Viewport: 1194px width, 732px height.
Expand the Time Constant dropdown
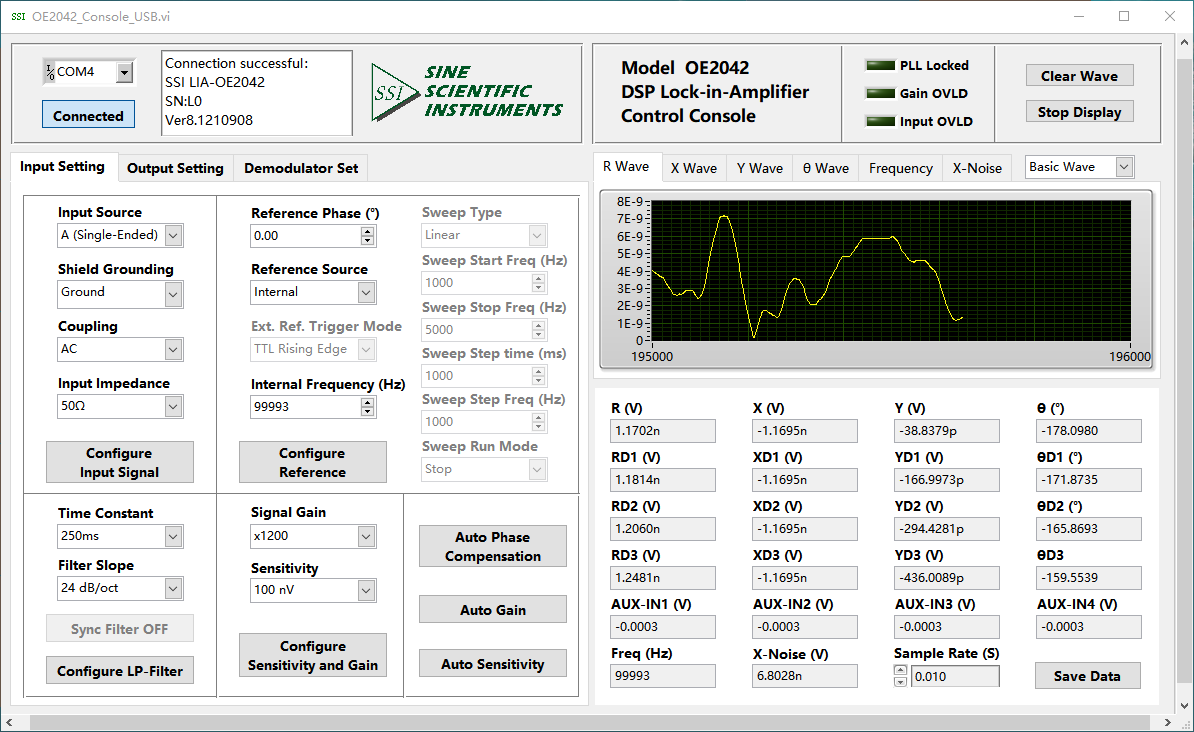tap(173, 536)
